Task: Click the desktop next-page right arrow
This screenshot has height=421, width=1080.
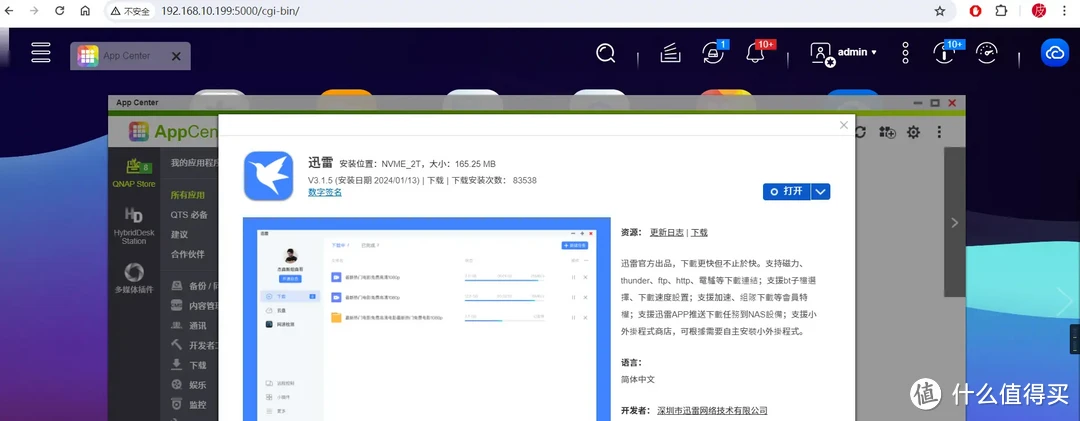Action: (1066, 300)
